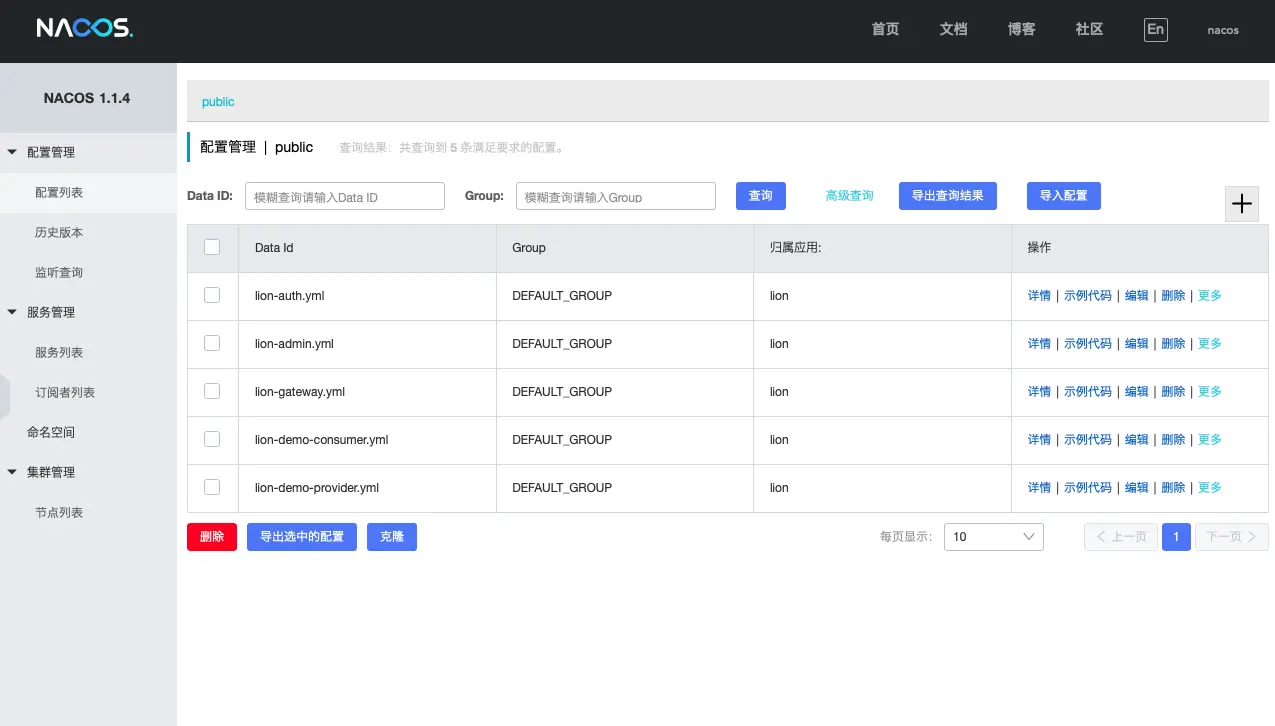
Task: Click the 查询 search button
Action: (761, 196)
